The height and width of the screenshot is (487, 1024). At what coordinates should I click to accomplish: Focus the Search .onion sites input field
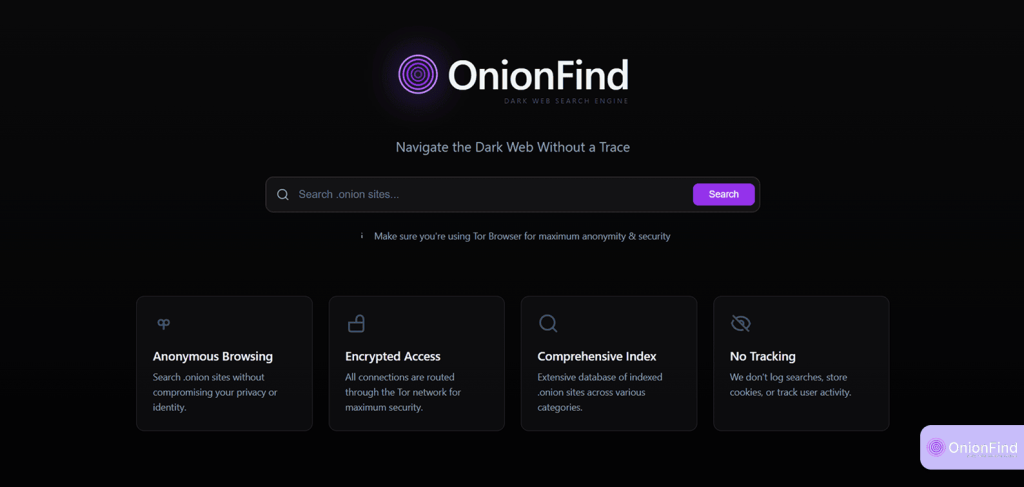(490, 194)
